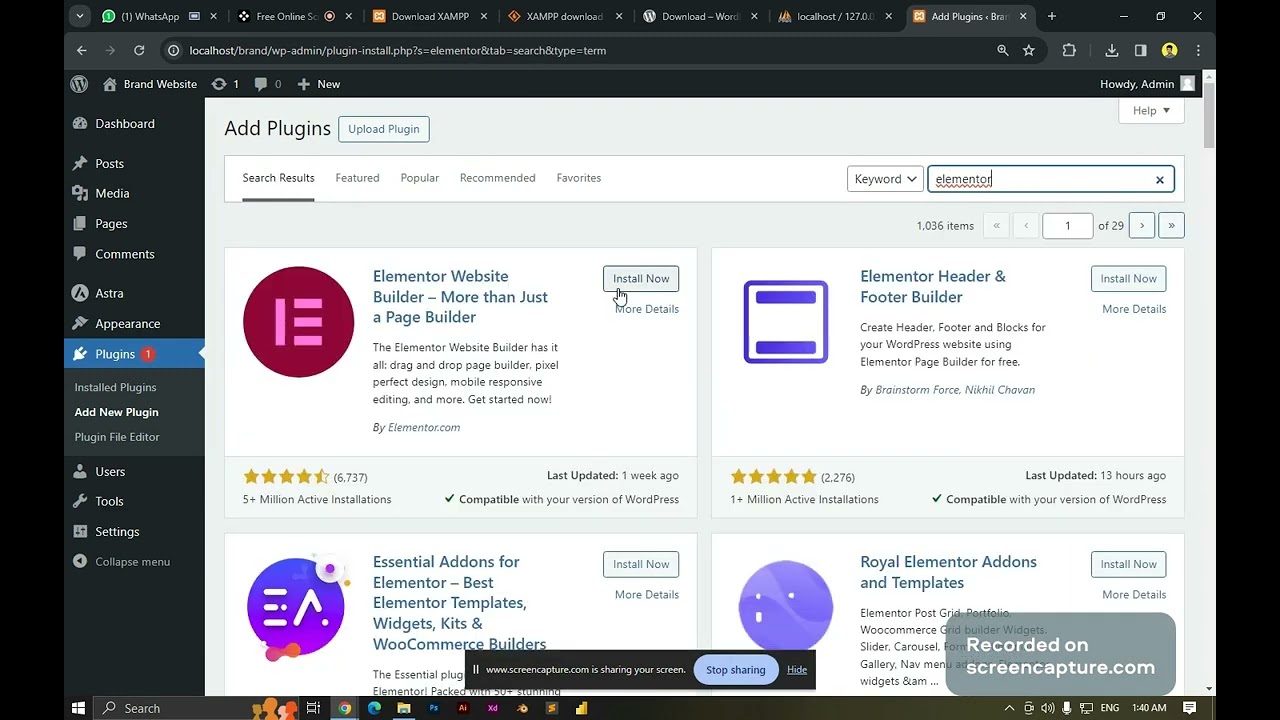This screenshot has height=720, width=1280.
Task: Open Photoshop from the taskbar
Action: coord(433,708)
